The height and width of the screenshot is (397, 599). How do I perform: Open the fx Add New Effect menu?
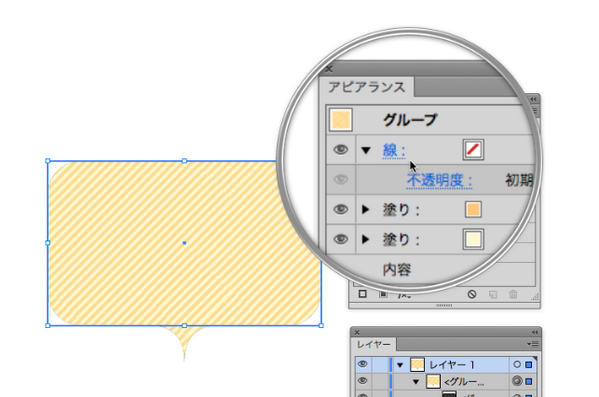(404, 295)
